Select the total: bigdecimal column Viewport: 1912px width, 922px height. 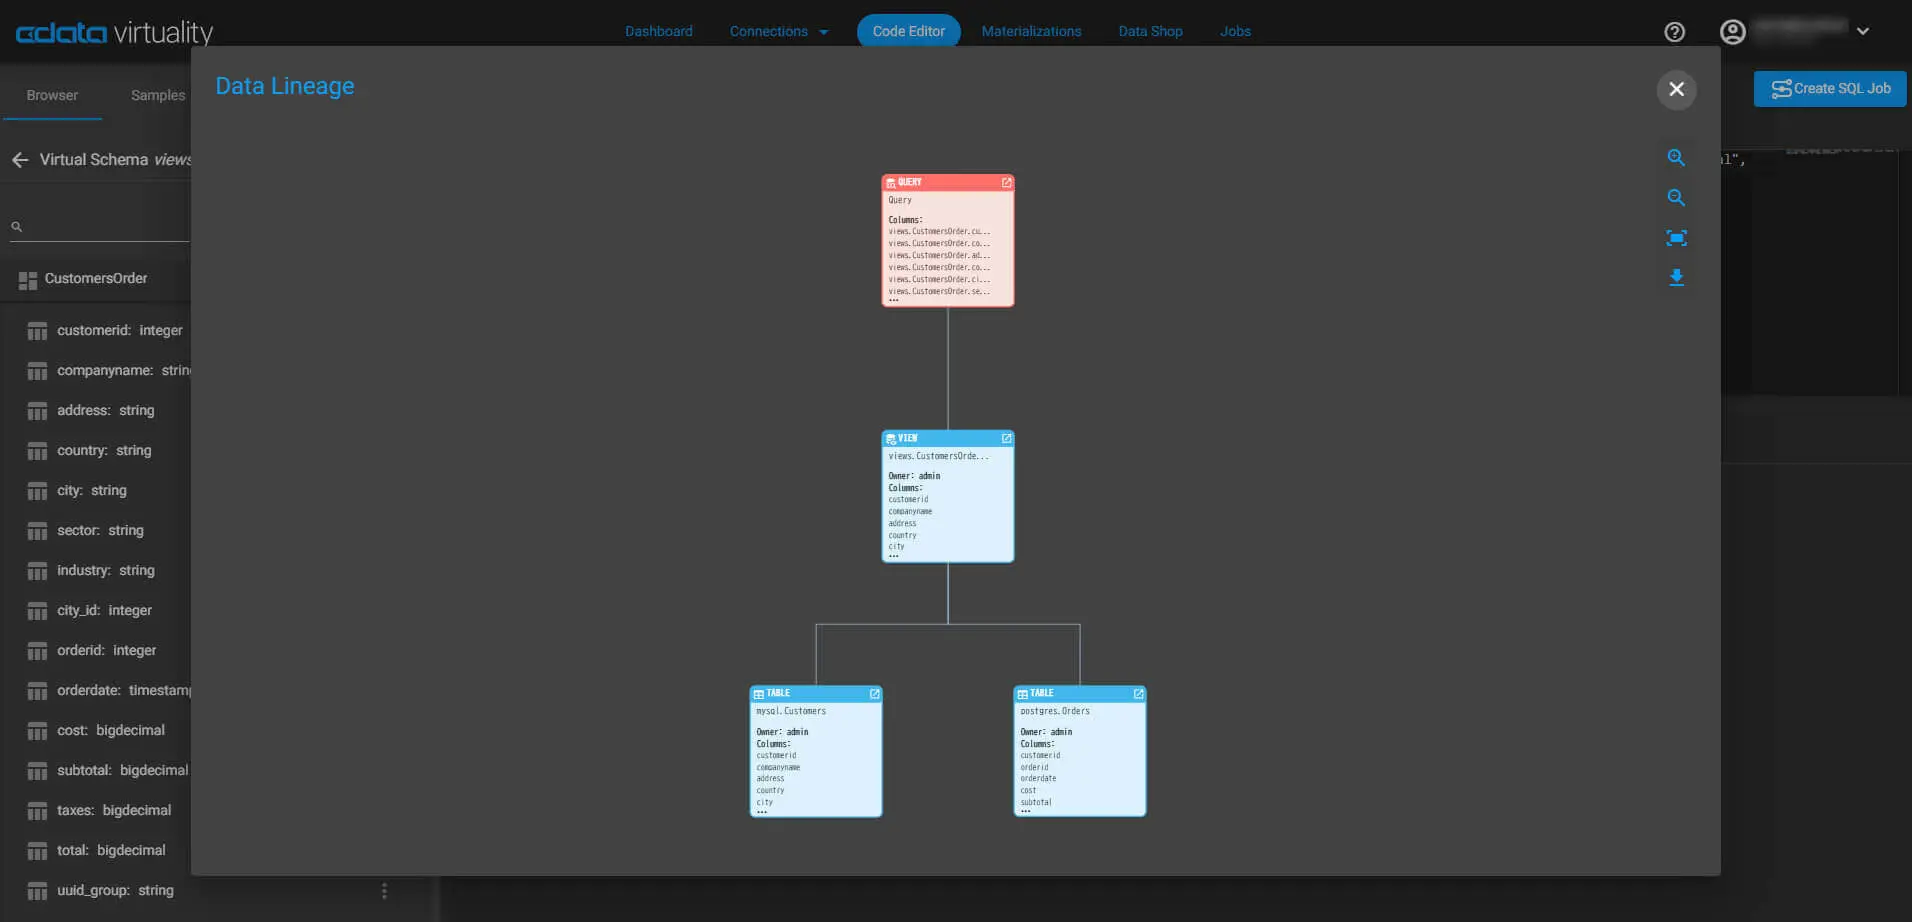(x=111, y=850)
